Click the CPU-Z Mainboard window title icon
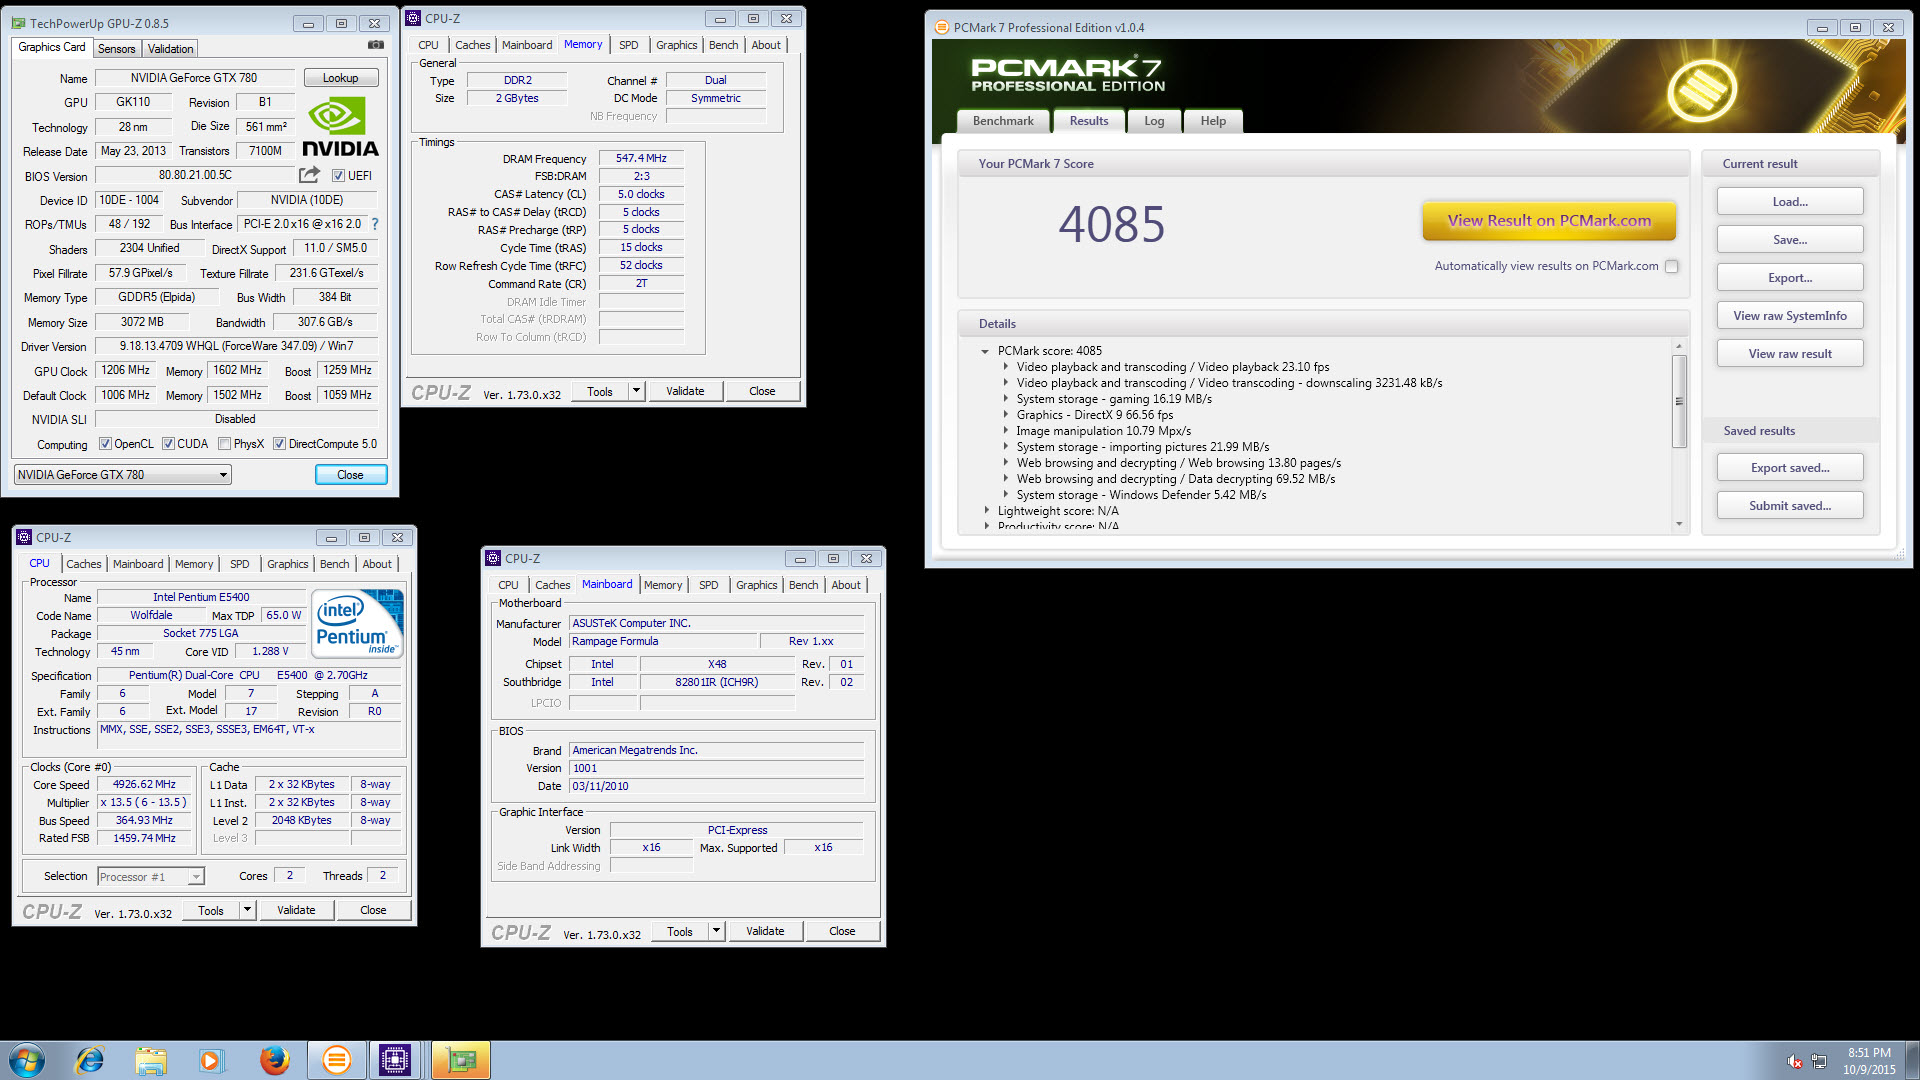 [493, 558]
